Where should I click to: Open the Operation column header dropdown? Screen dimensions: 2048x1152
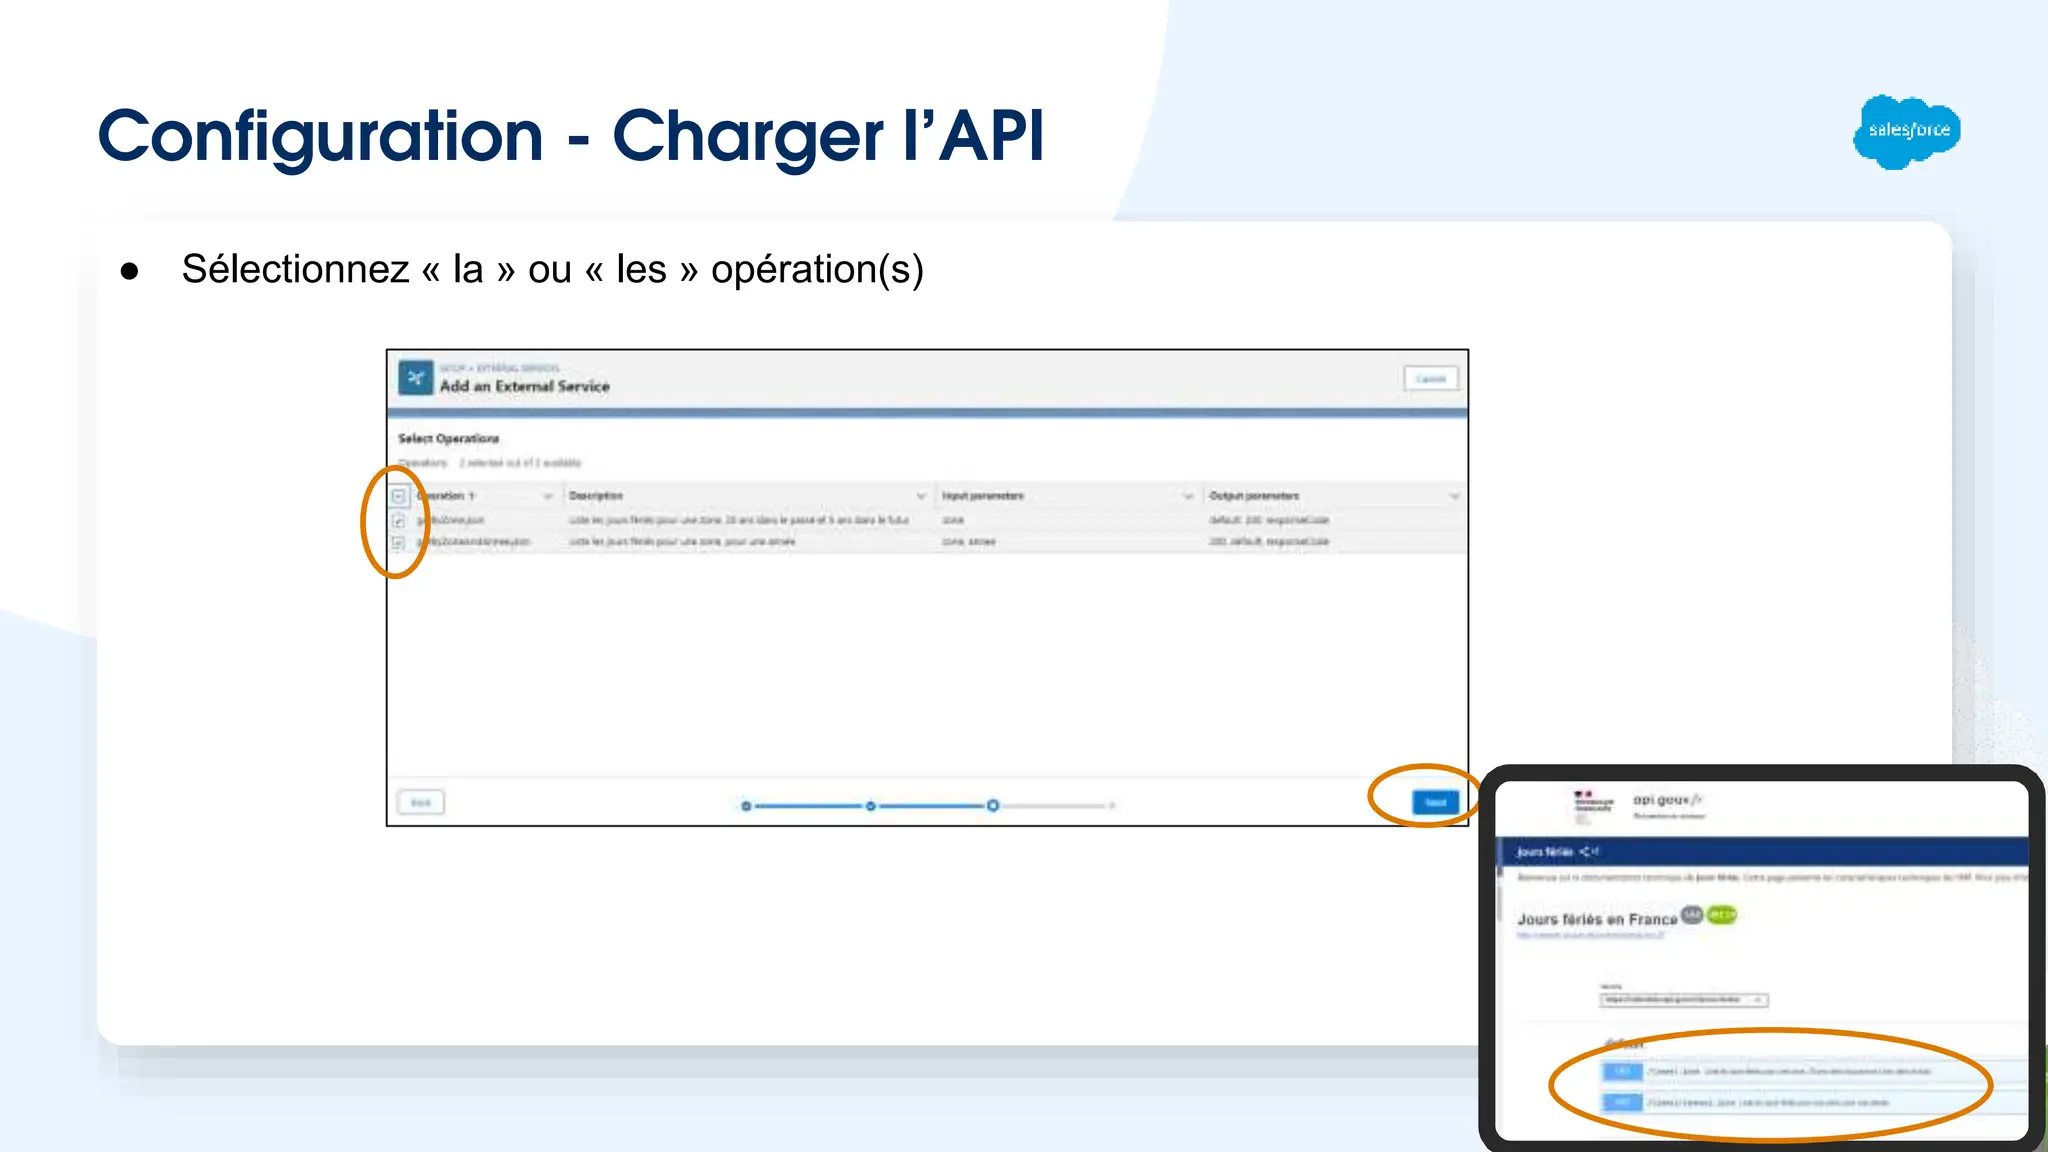tap(547, 496)
